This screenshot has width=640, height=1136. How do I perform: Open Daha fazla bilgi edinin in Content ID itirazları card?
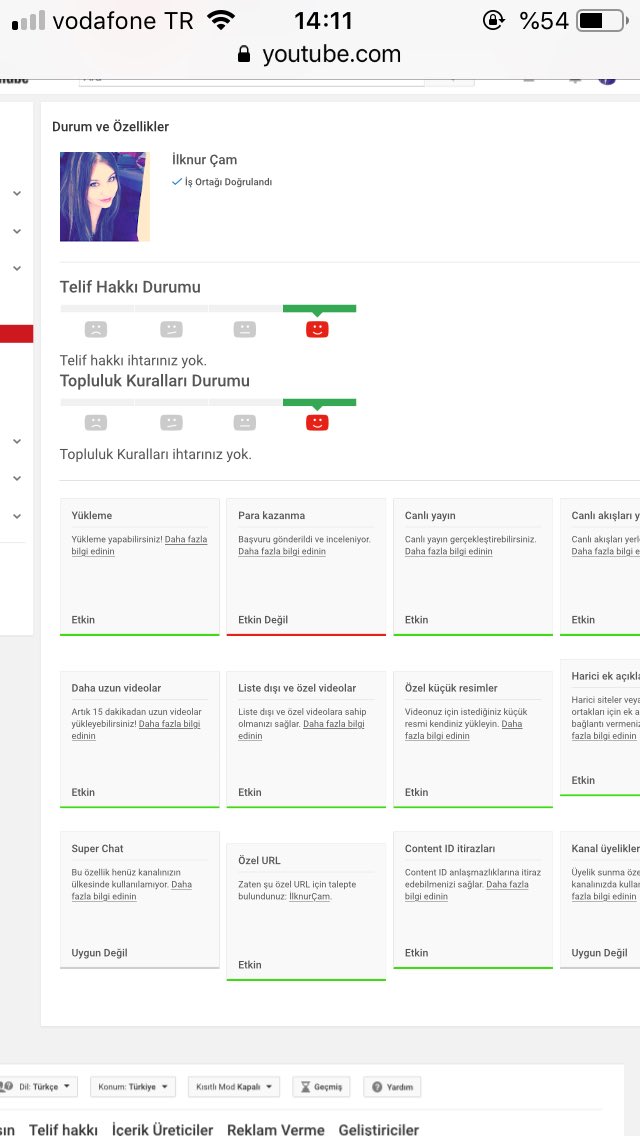point(467,890)
